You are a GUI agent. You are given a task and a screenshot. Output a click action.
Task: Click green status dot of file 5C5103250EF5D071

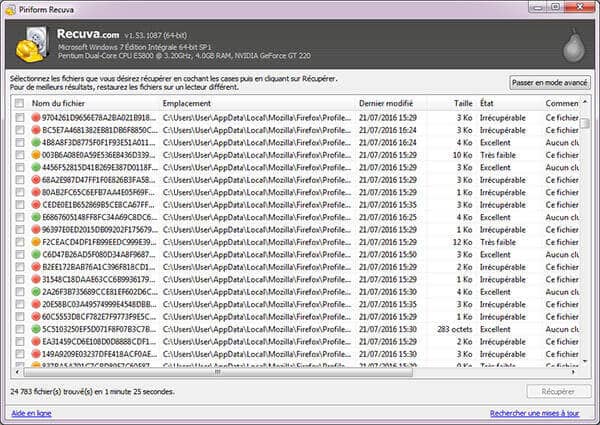pos(36,328)
